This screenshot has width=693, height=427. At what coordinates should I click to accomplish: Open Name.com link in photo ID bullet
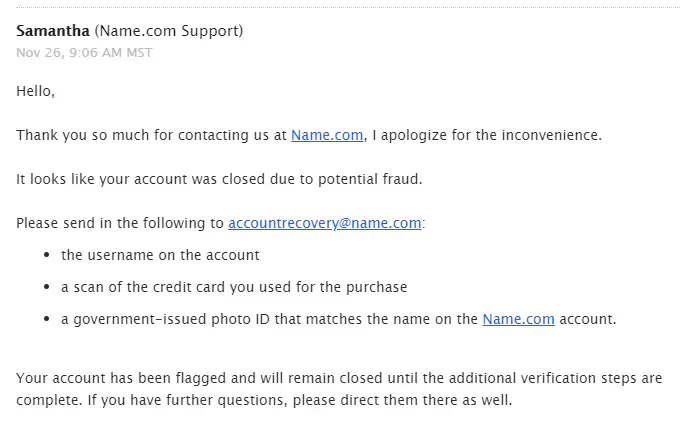point(518,319)
